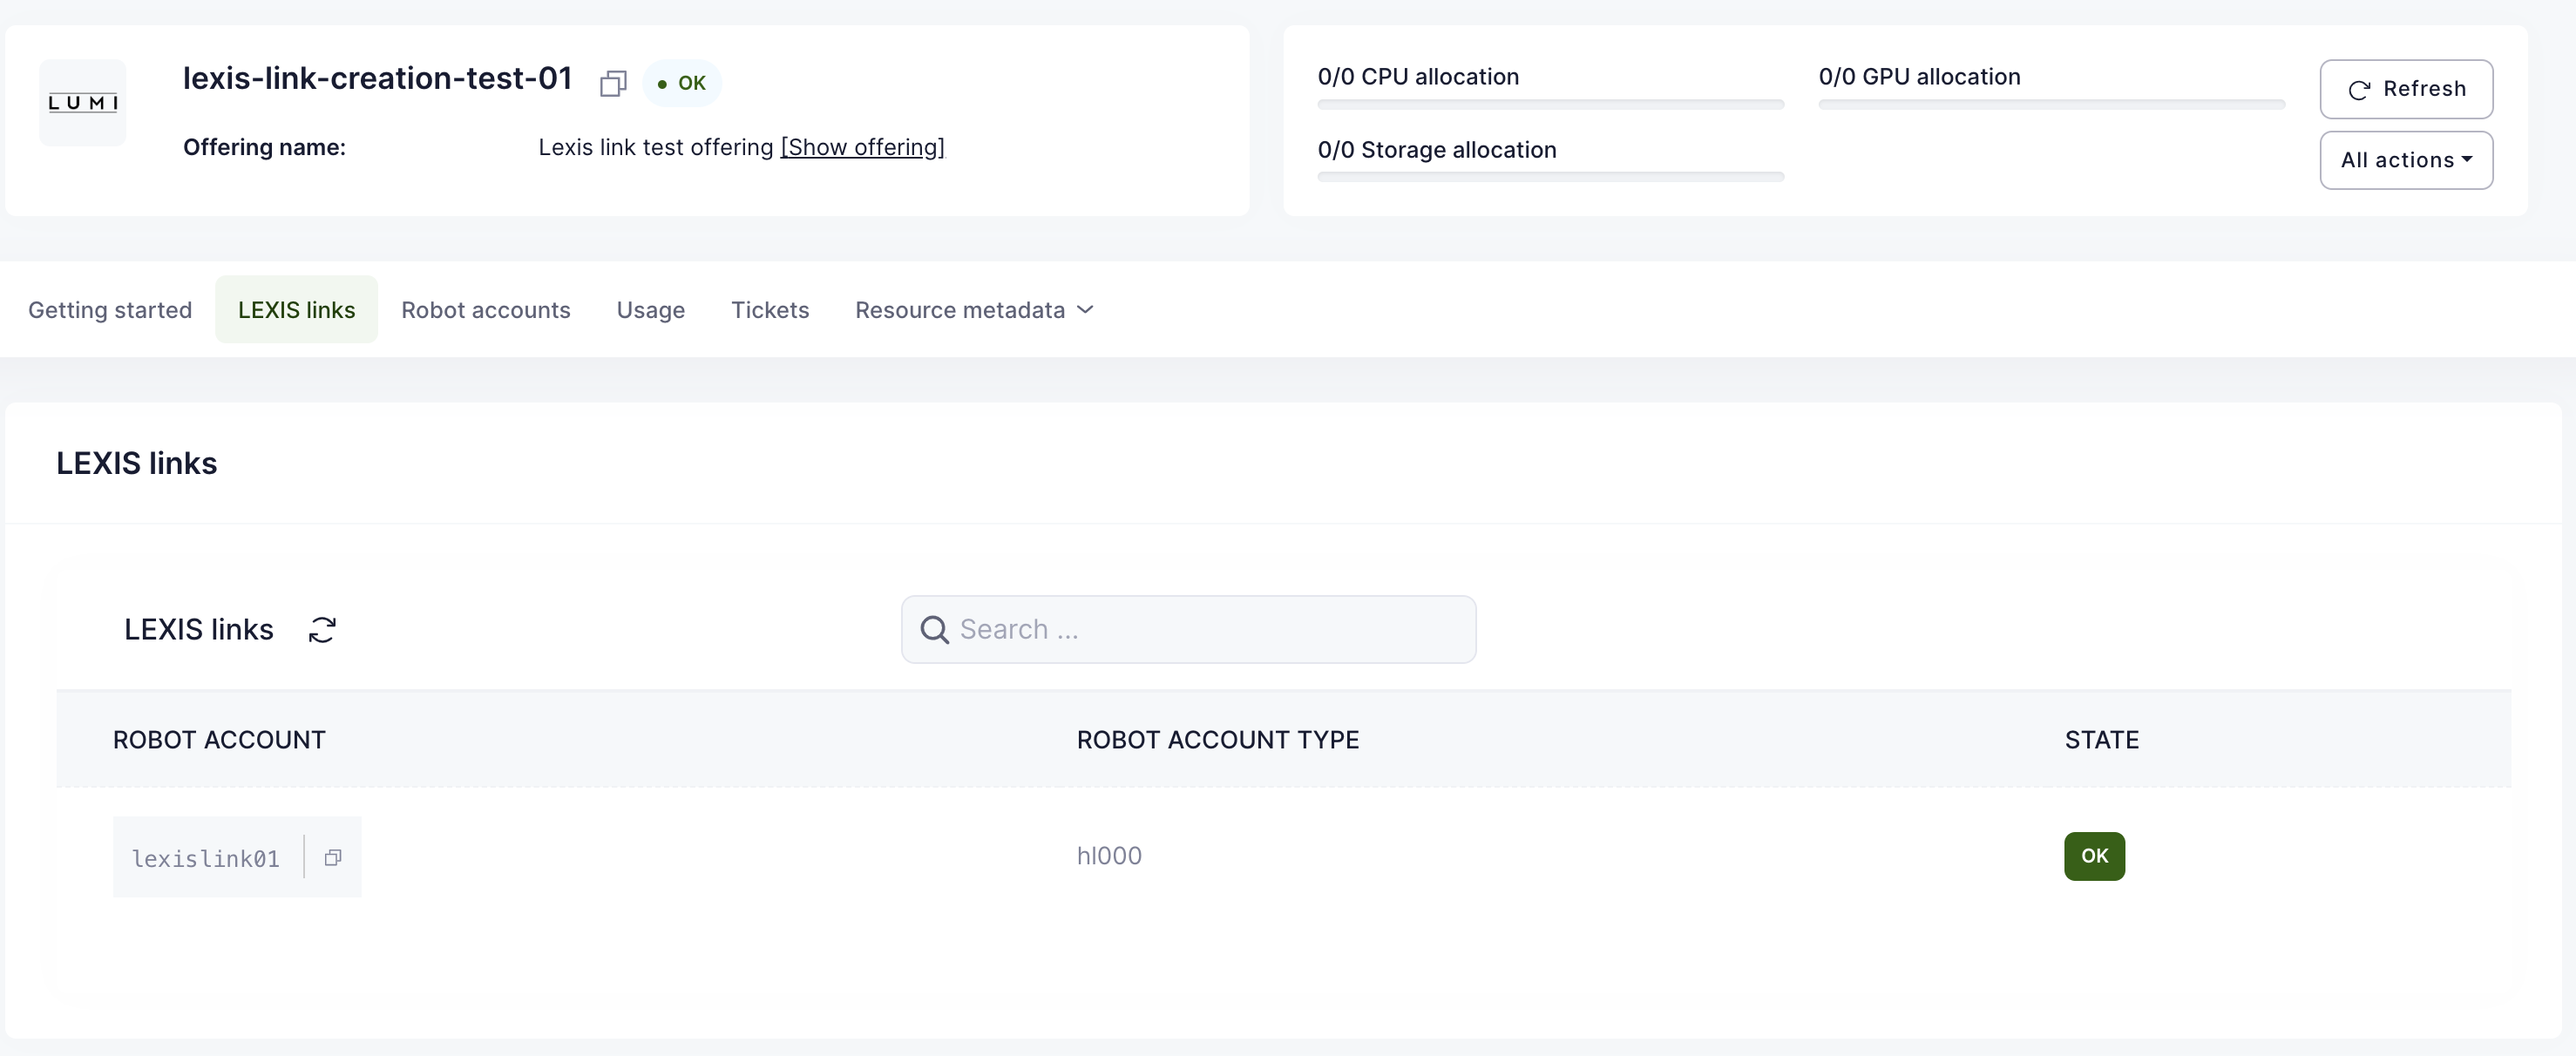Click the Storage allocation progress bar
This screenshot has width=2576, height=1056.
tap(1550, 177)
